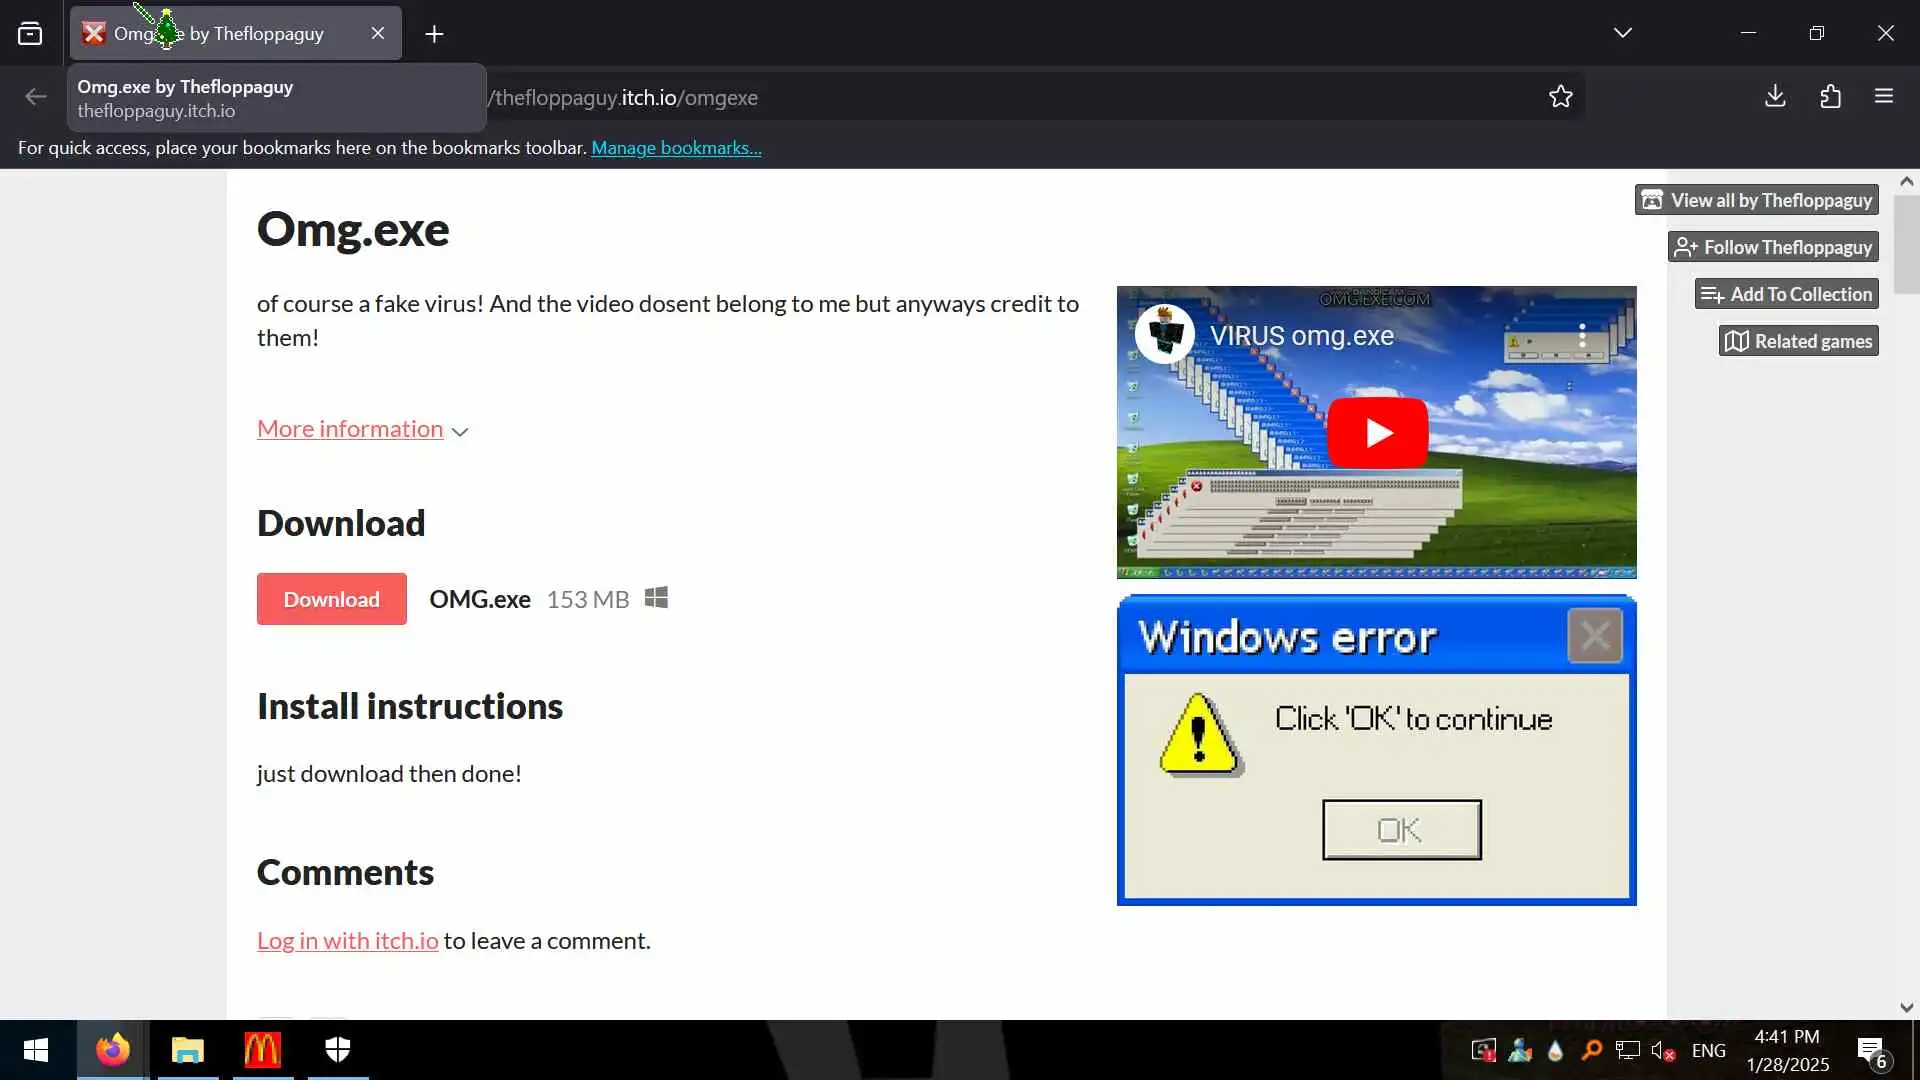Click the Windows error screenshot thumbnail
The width and height of the screenshot is (1920, 1080).
tap(1376, 750)
